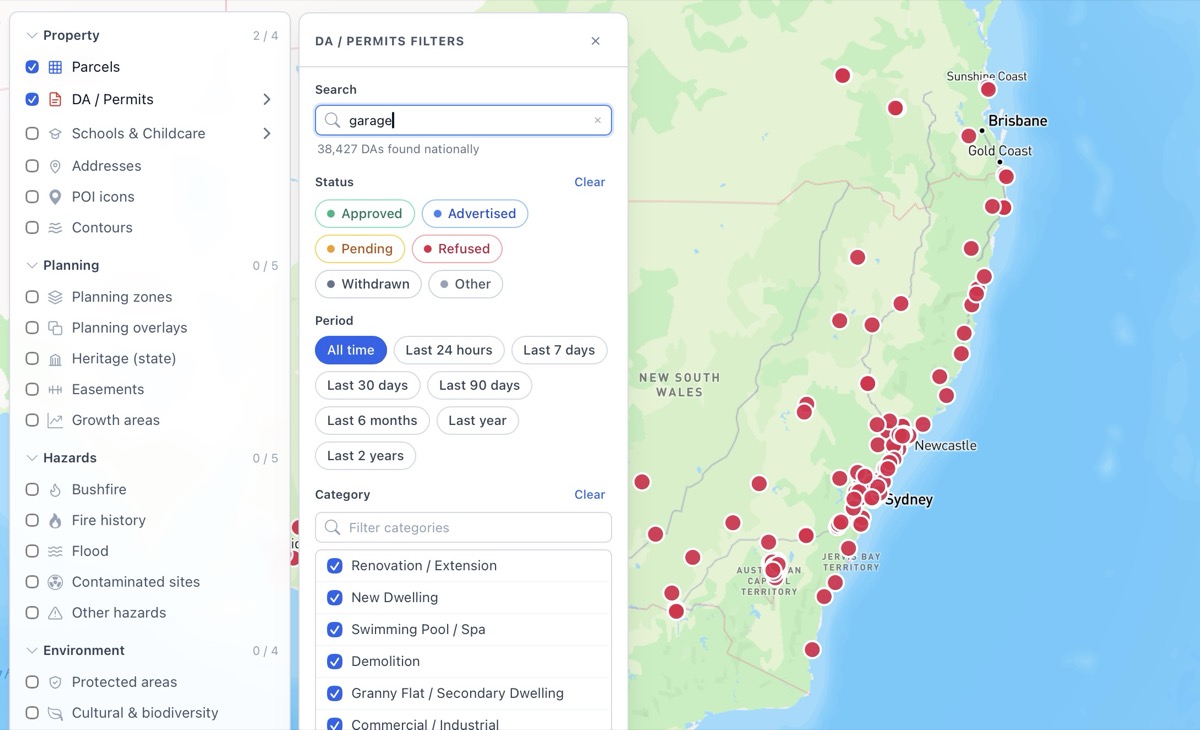Select the Last 6 months period
Image resolution: width=1200 pixels, height=730 pixels.
pos(372,420)
